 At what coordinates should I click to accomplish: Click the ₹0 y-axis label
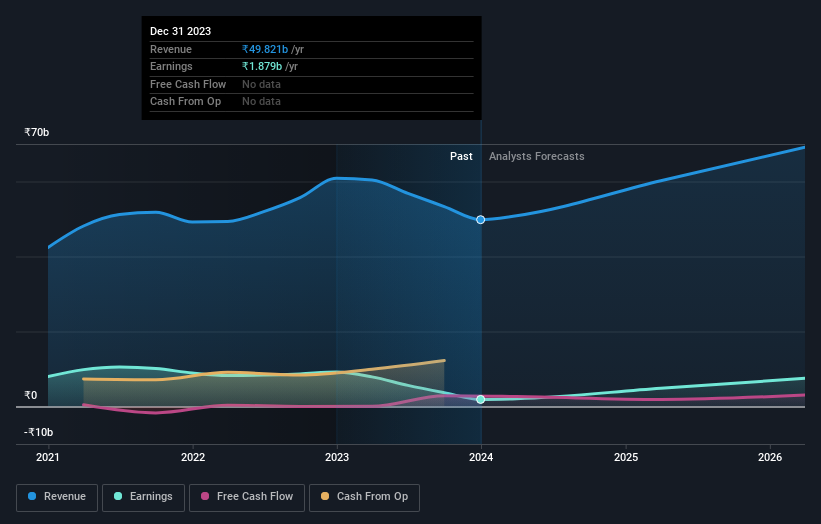click(x=31, y=395)
